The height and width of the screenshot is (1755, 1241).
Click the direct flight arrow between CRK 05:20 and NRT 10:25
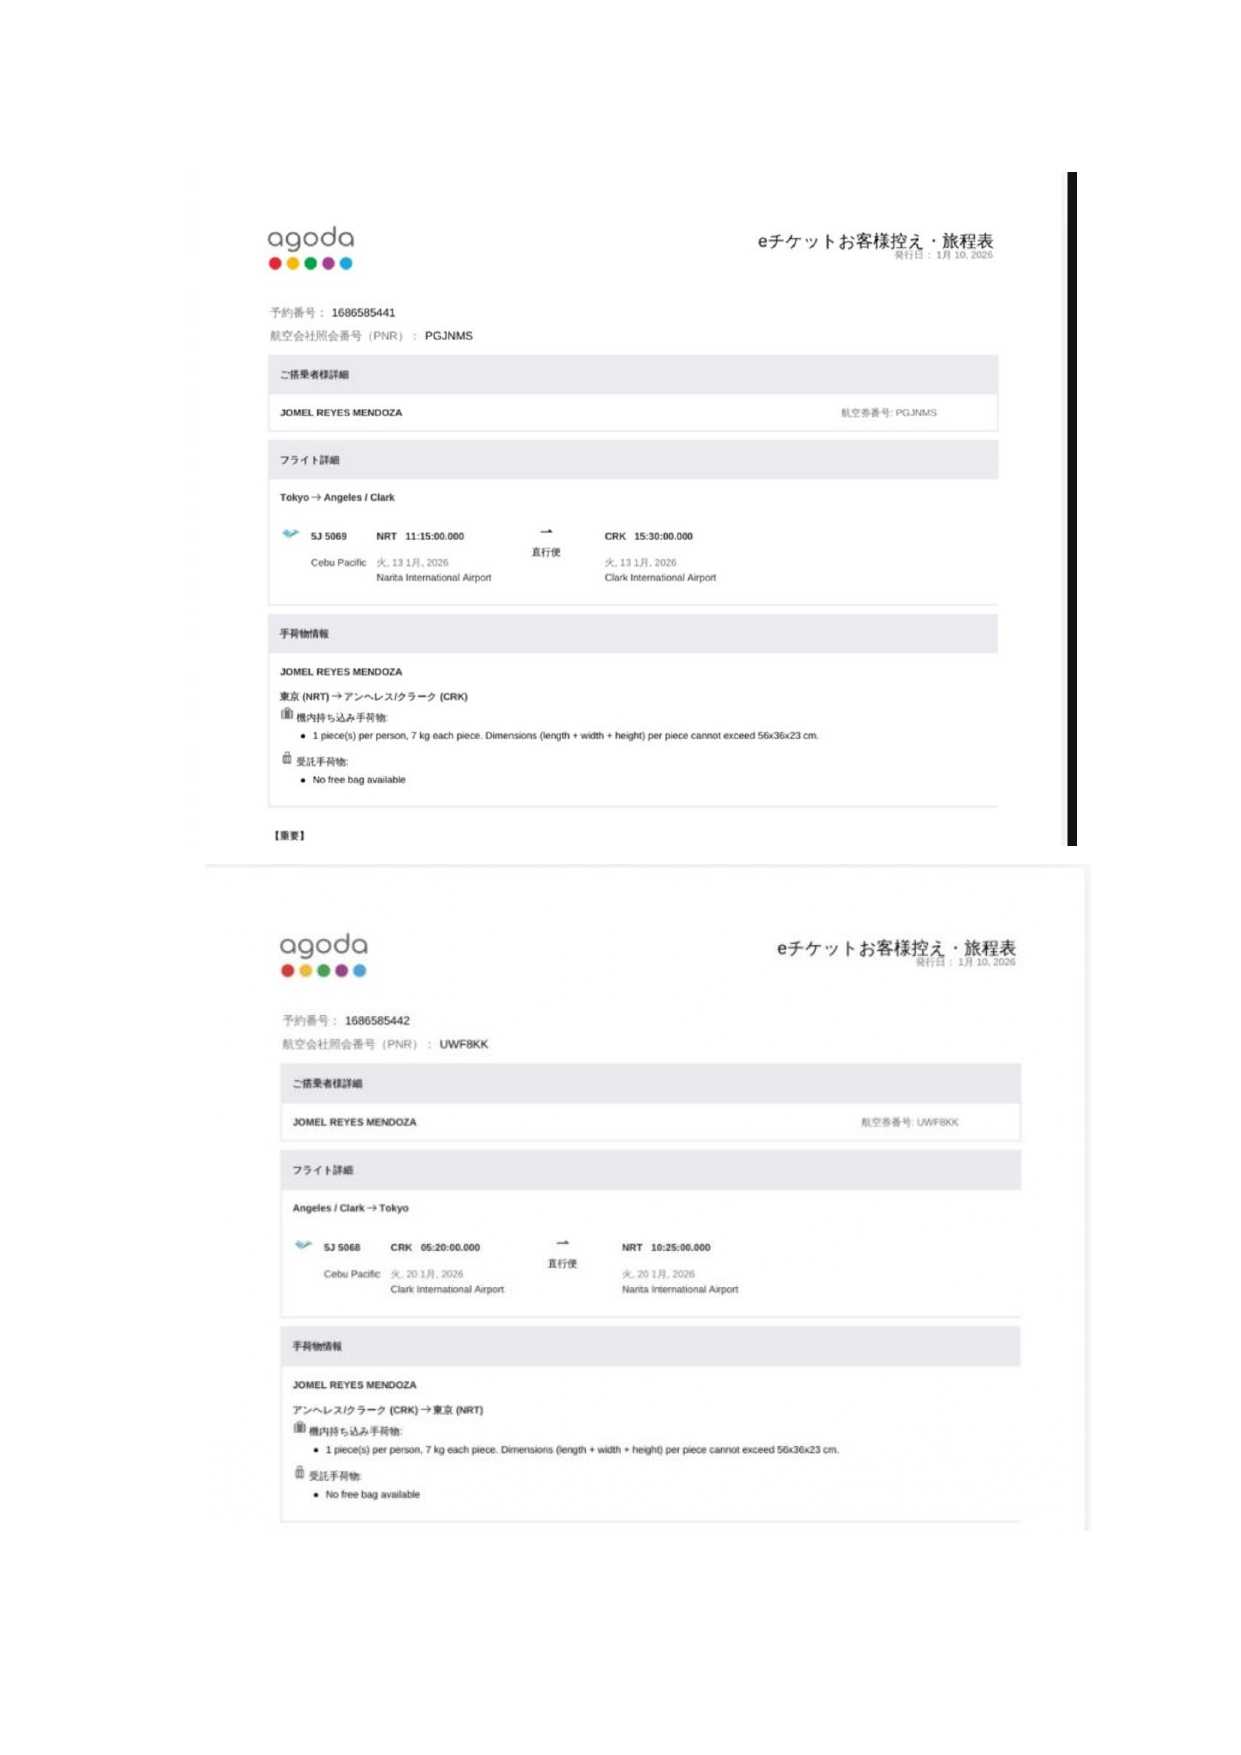[x=563, y=1243]
